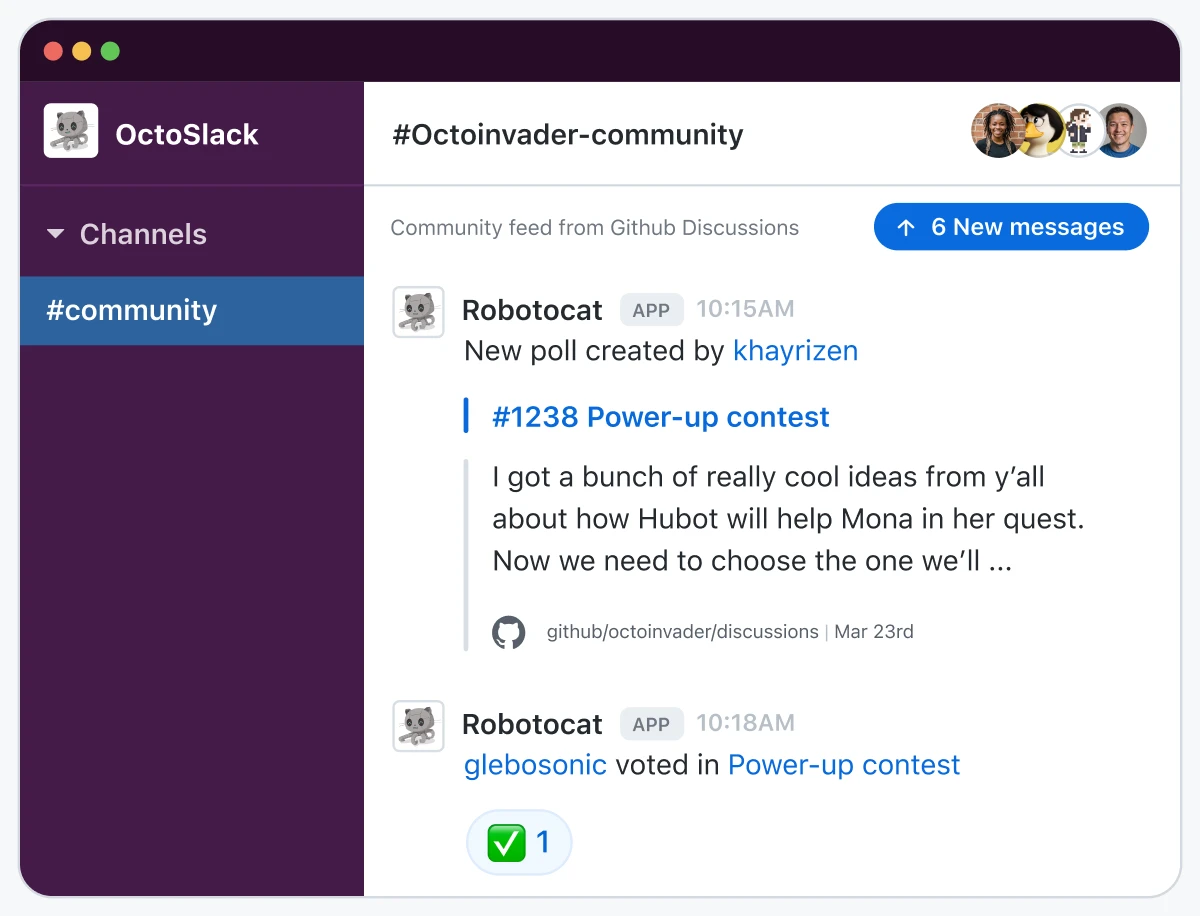
Task: Click the APP badge next to Robotocat
Action: pos(651,310)
